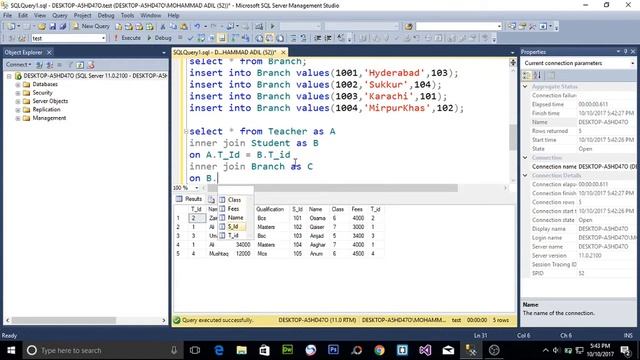Click the Decrease indent icon
The height and width of the screenshot is (360, 640).
click(x=318, y=38)
